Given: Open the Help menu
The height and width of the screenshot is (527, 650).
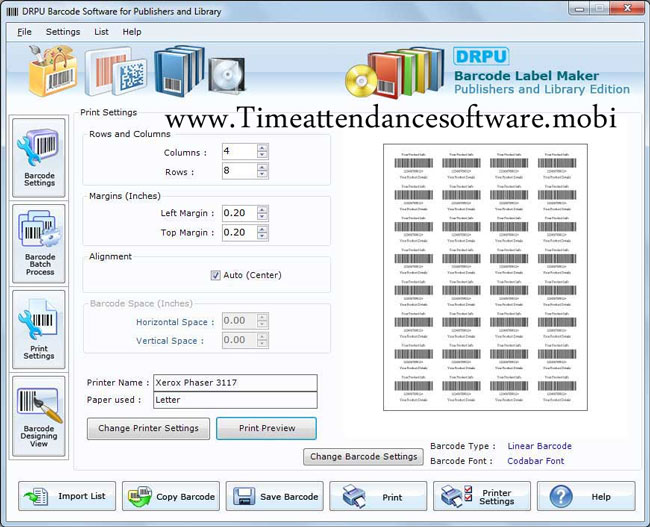Looking at the screenshot, I should [132, 32].
